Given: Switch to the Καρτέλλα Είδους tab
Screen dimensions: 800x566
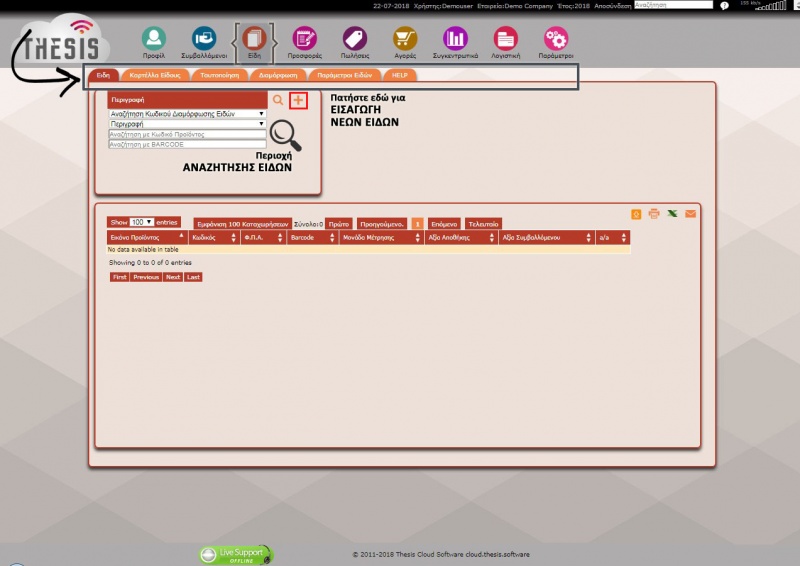Looking at the screenshot, I should coord(155,75).
